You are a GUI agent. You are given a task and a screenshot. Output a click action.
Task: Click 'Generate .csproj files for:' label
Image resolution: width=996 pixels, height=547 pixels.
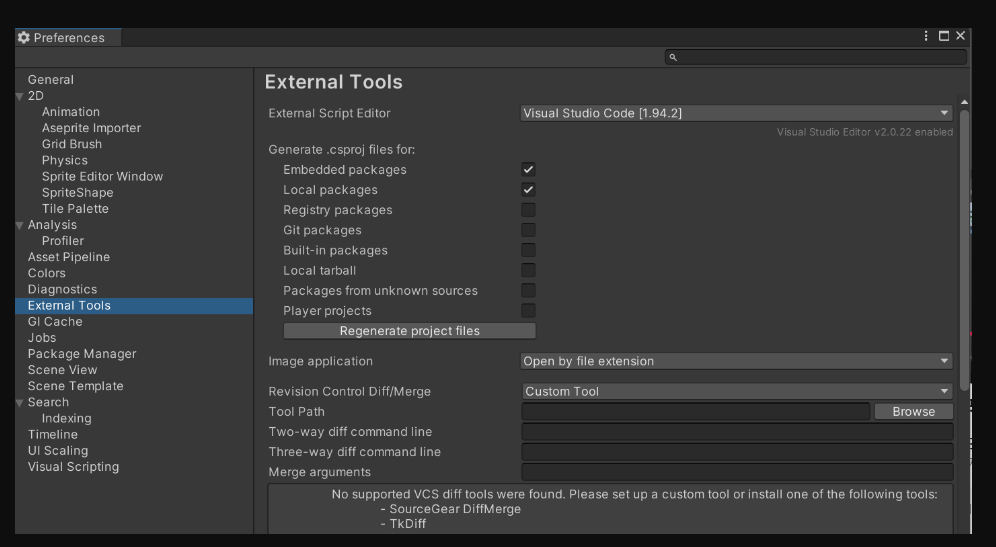coord(342,150)
